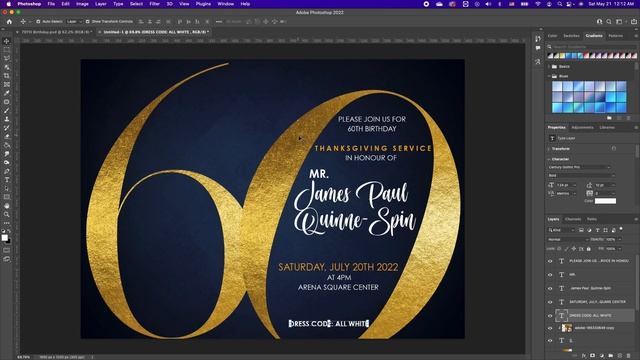The image size is (640, 360).
Task: Open the History panel icon
Action: click(x=538, y=38)
